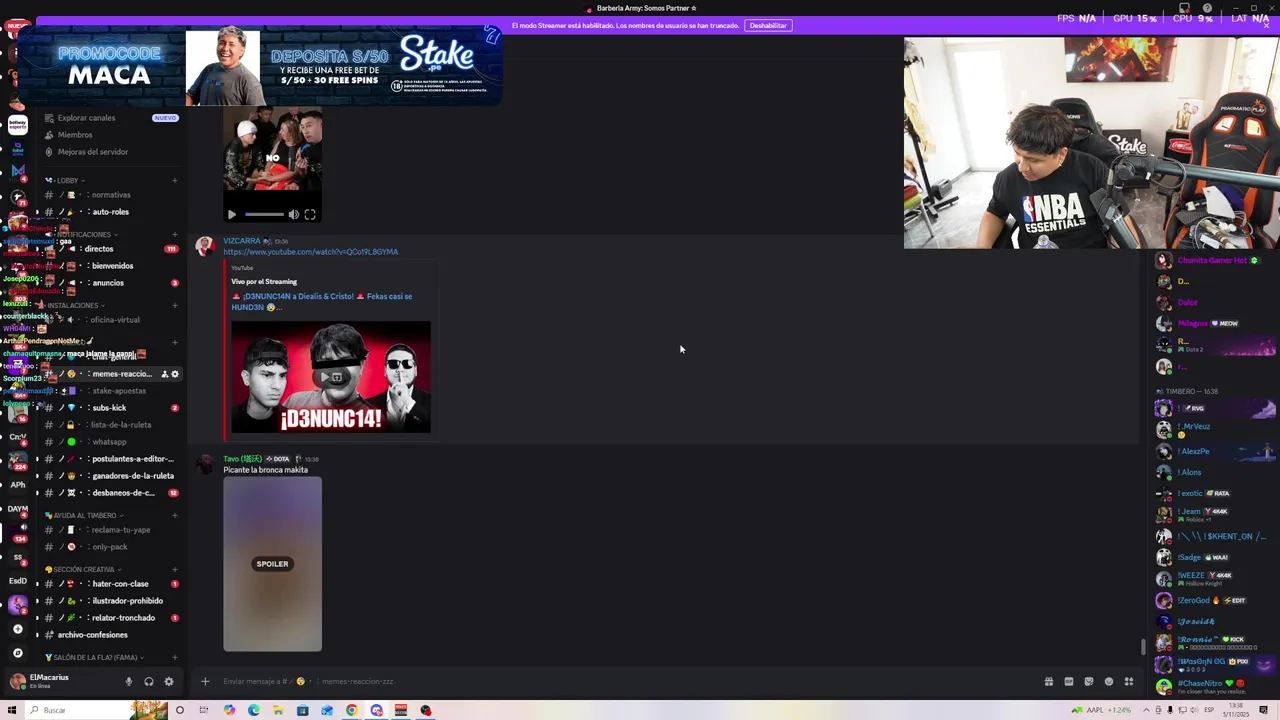Adjust the video attachment progress slider

click(x=264, y=214)
